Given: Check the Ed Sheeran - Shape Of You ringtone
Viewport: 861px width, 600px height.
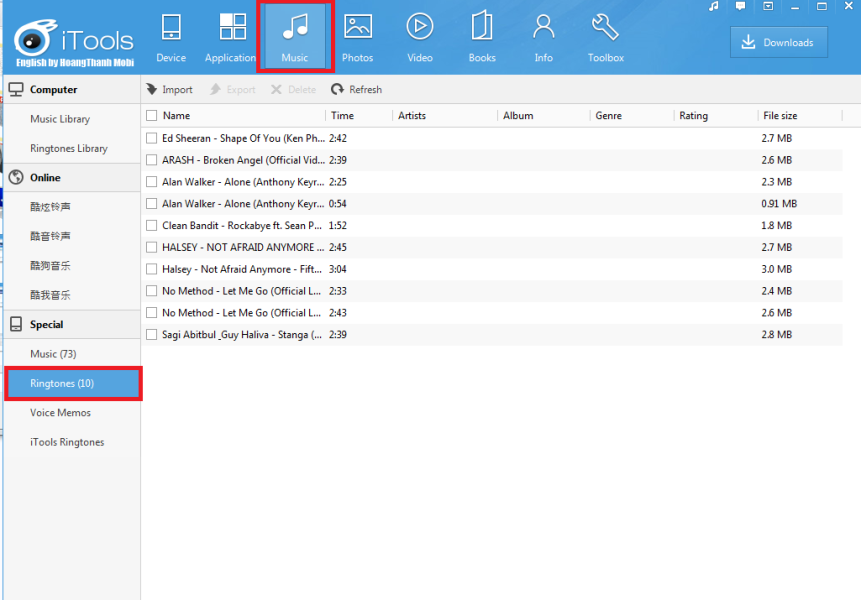Looking at the screenshot, I should 152,138.
